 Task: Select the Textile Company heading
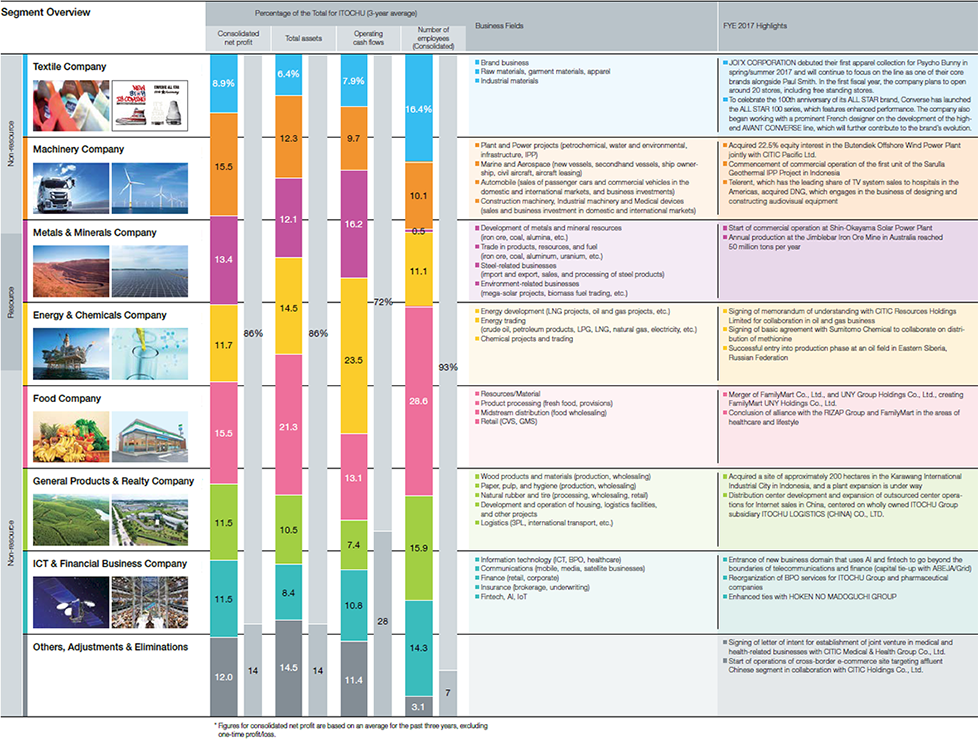69,66
